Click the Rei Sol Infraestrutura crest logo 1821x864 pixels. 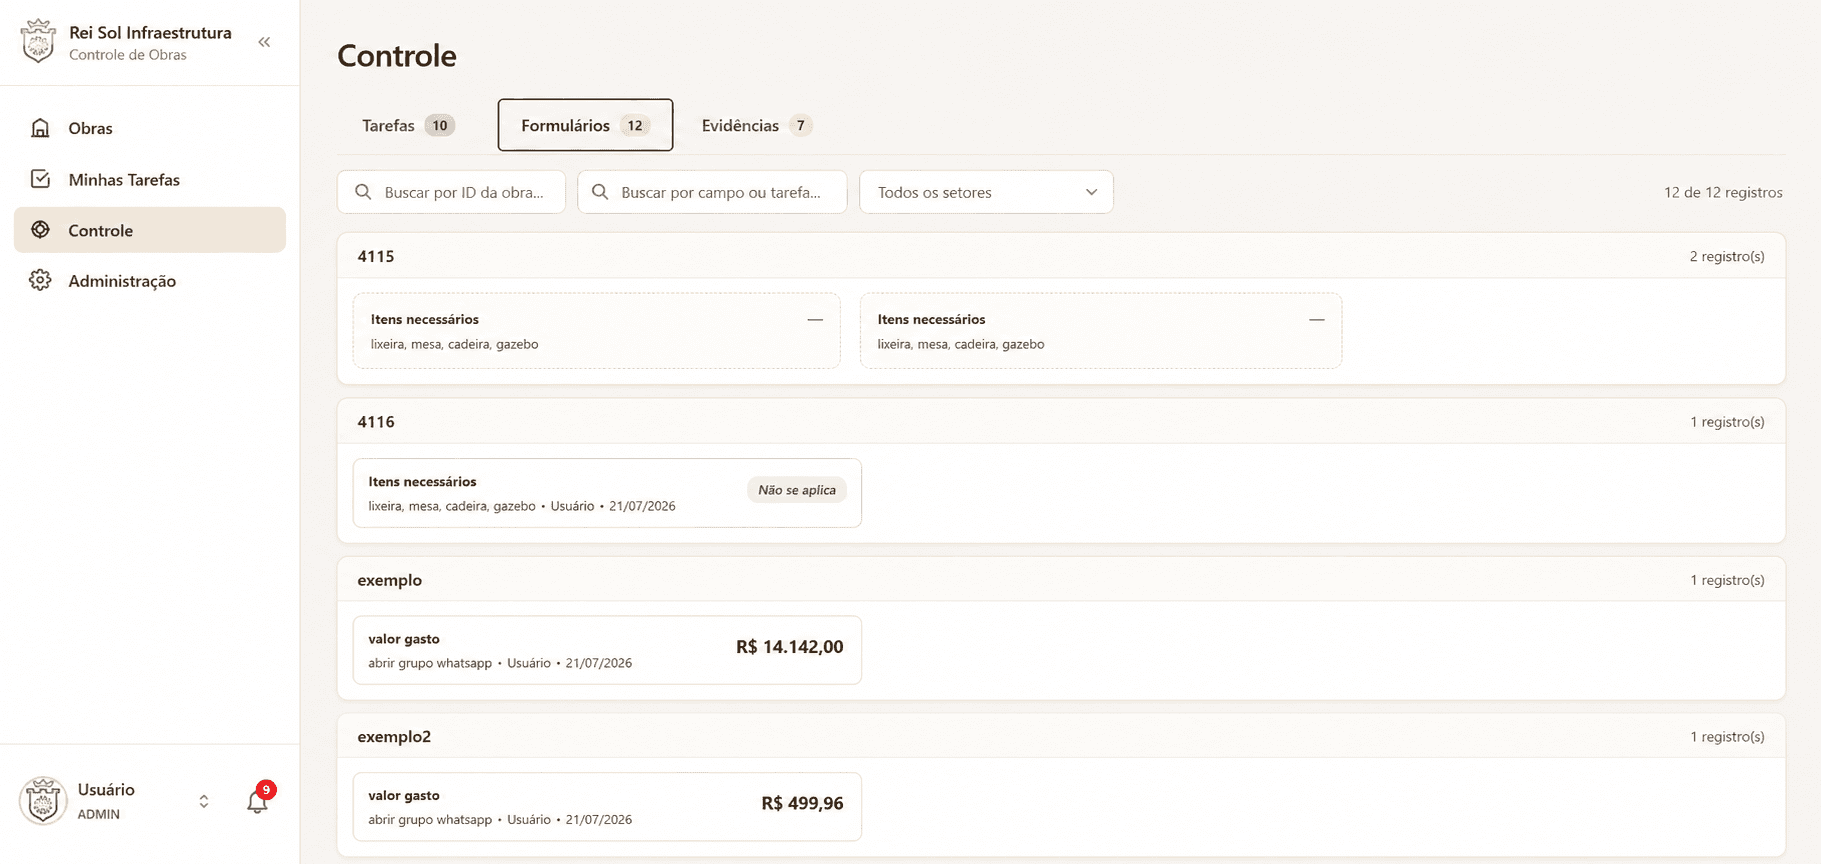click(38, 42)
